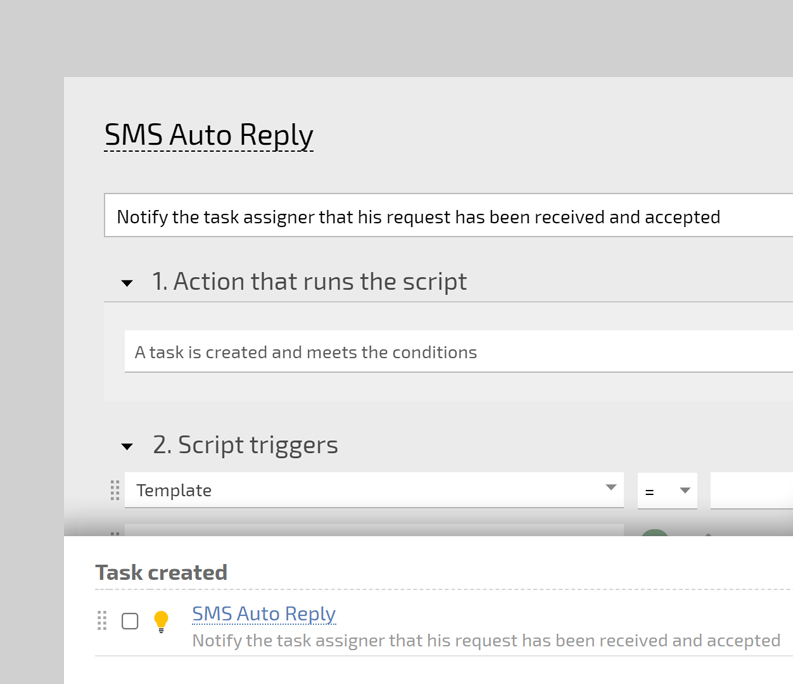
Task: Click the arrow next to the '=' operator
Action: pos(685,491)
